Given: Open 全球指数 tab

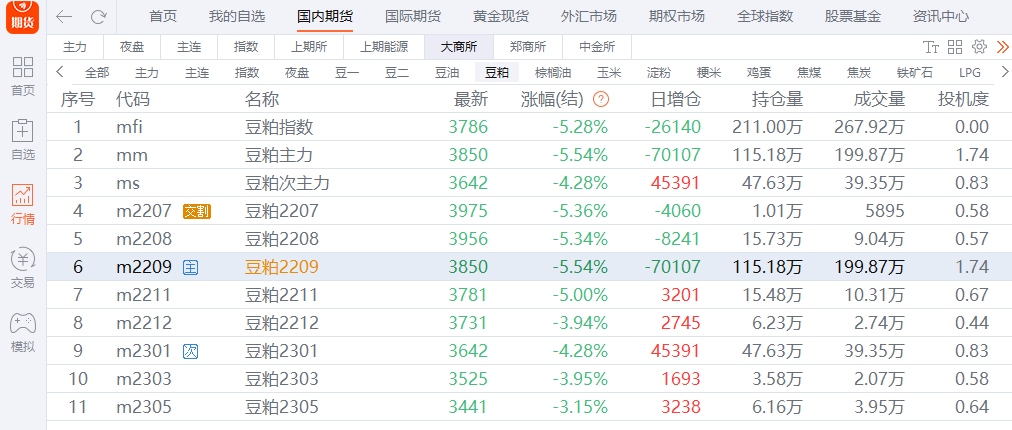Looking at the screenshot, I should tap(765, 17).
